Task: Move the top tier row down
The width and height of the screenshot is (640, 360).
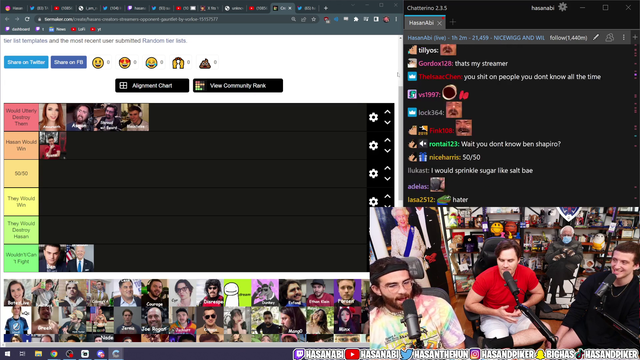Action: (x=387, y=122)
